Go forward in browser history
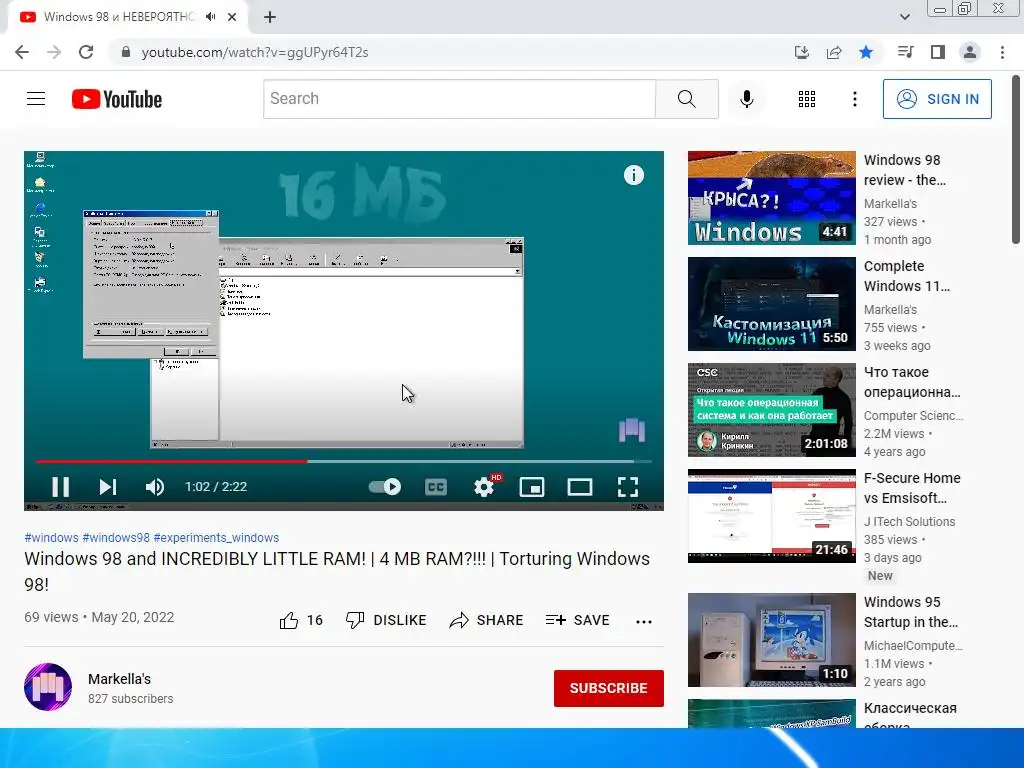The width and height of the screenshot is (1024, 768). (54, 52)
